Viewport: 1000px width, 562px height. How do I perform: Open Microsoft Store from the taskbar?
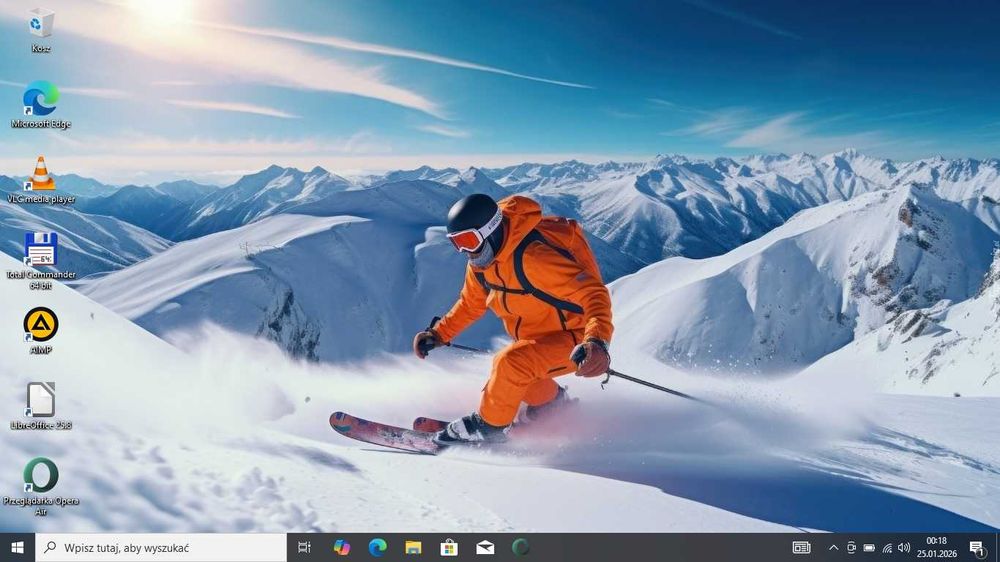449,547
